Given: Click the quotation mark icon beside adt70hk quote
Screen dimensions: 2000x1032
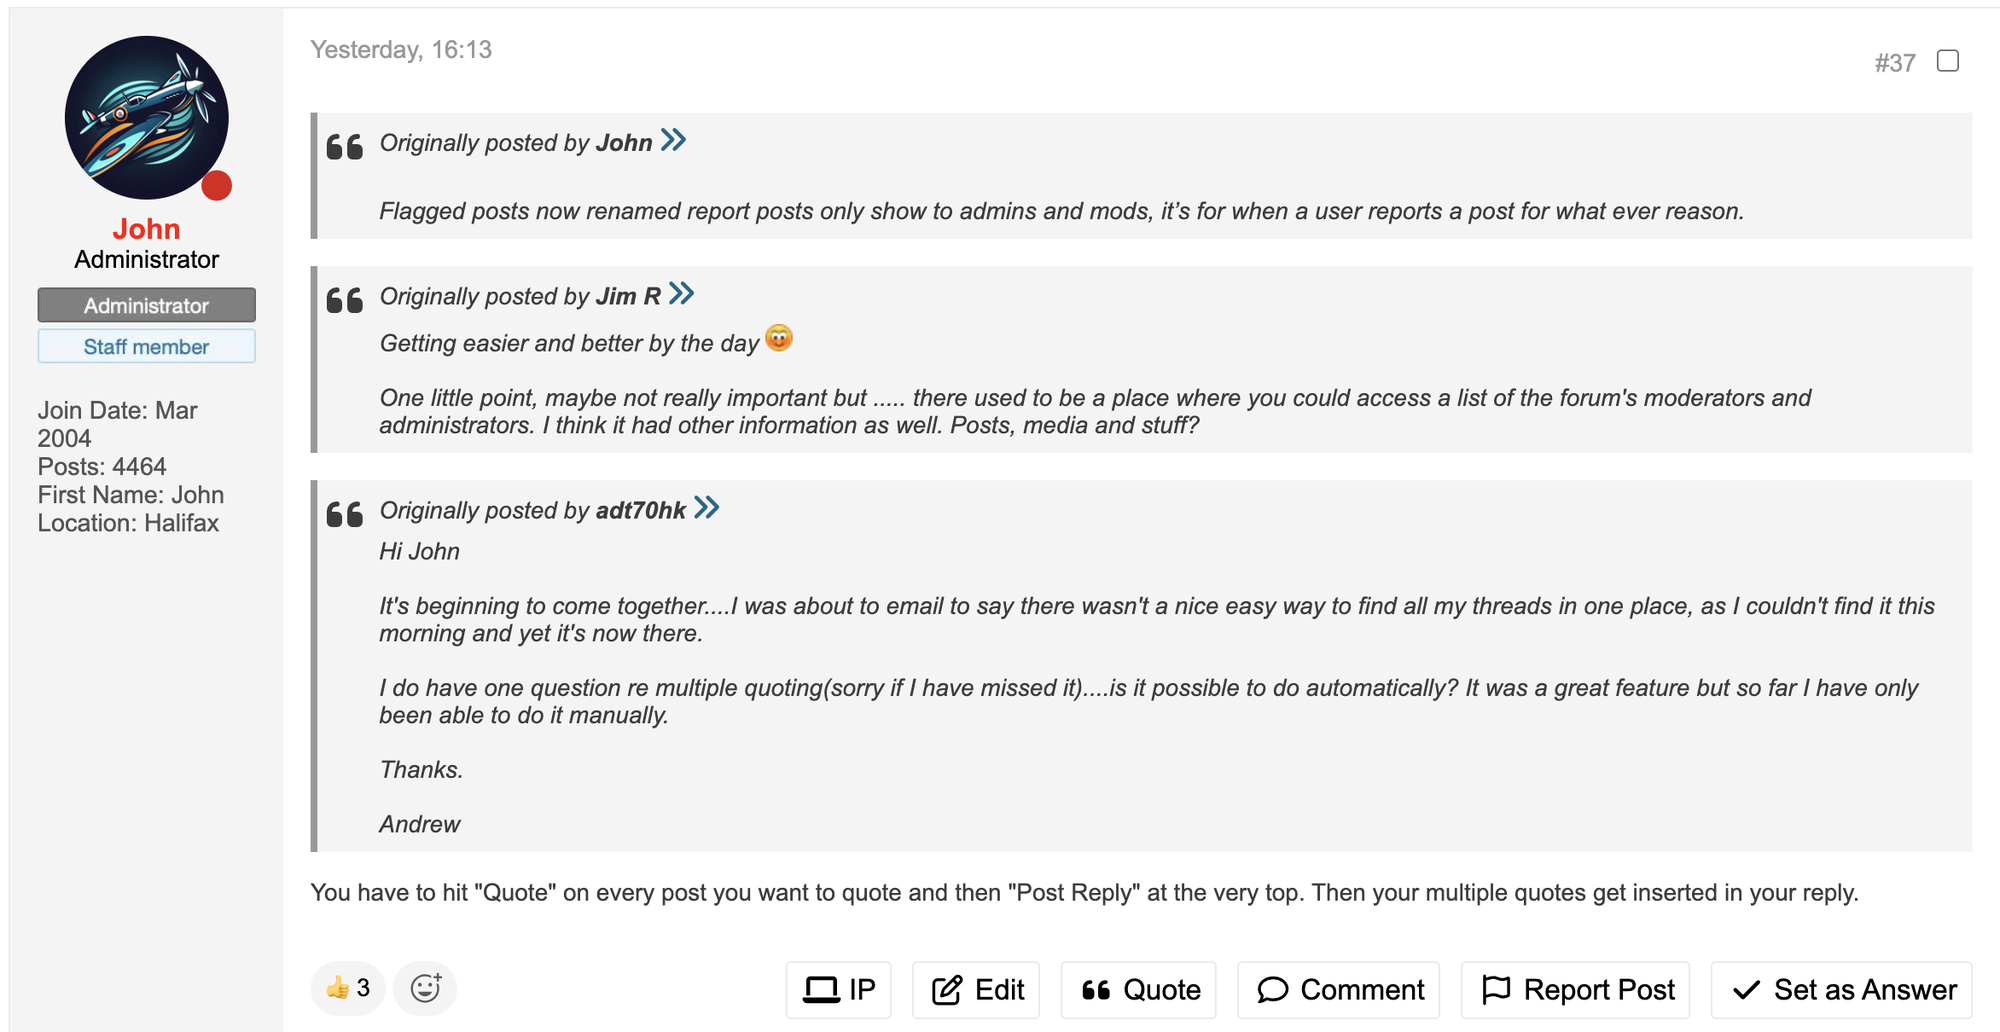Looking at the screenshot, I should pos(345,514).
